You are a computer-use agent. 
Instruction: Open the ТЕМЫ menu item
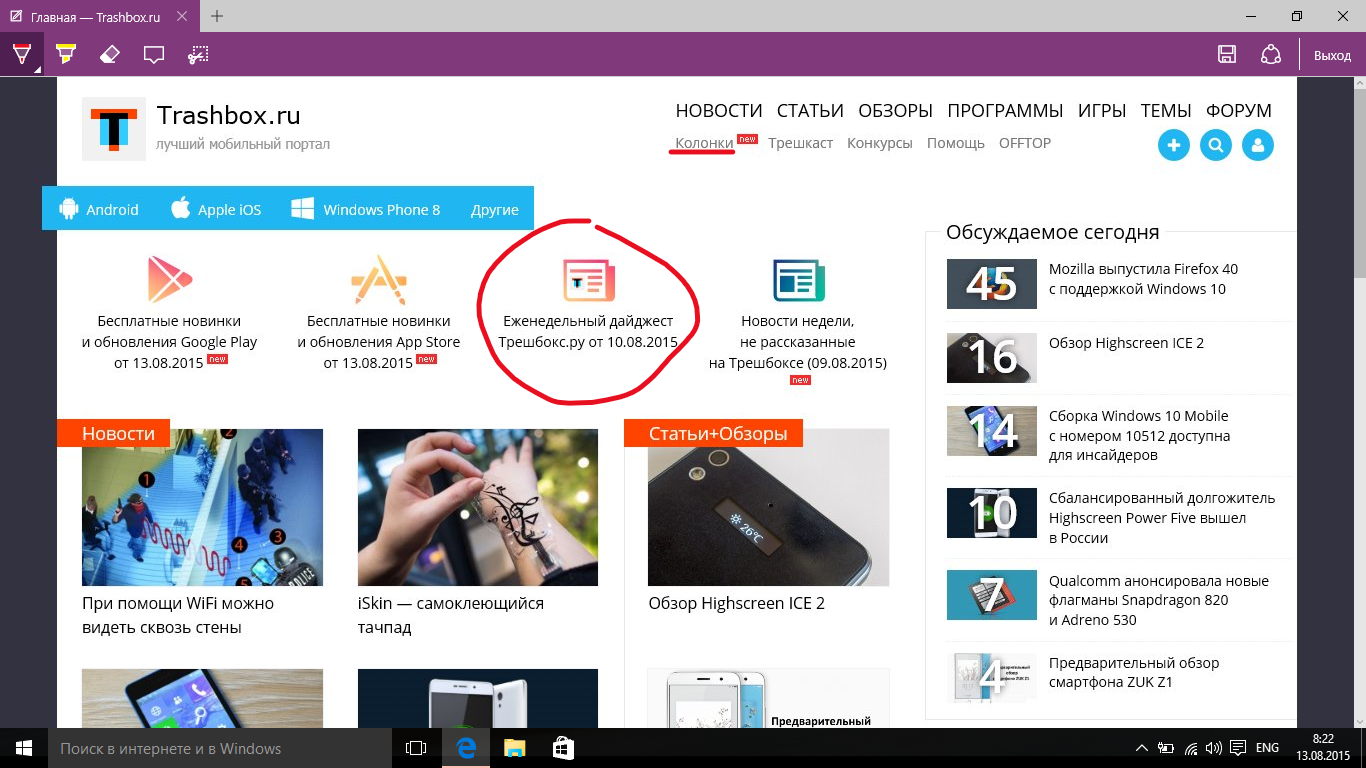[x=1166, y=111]
